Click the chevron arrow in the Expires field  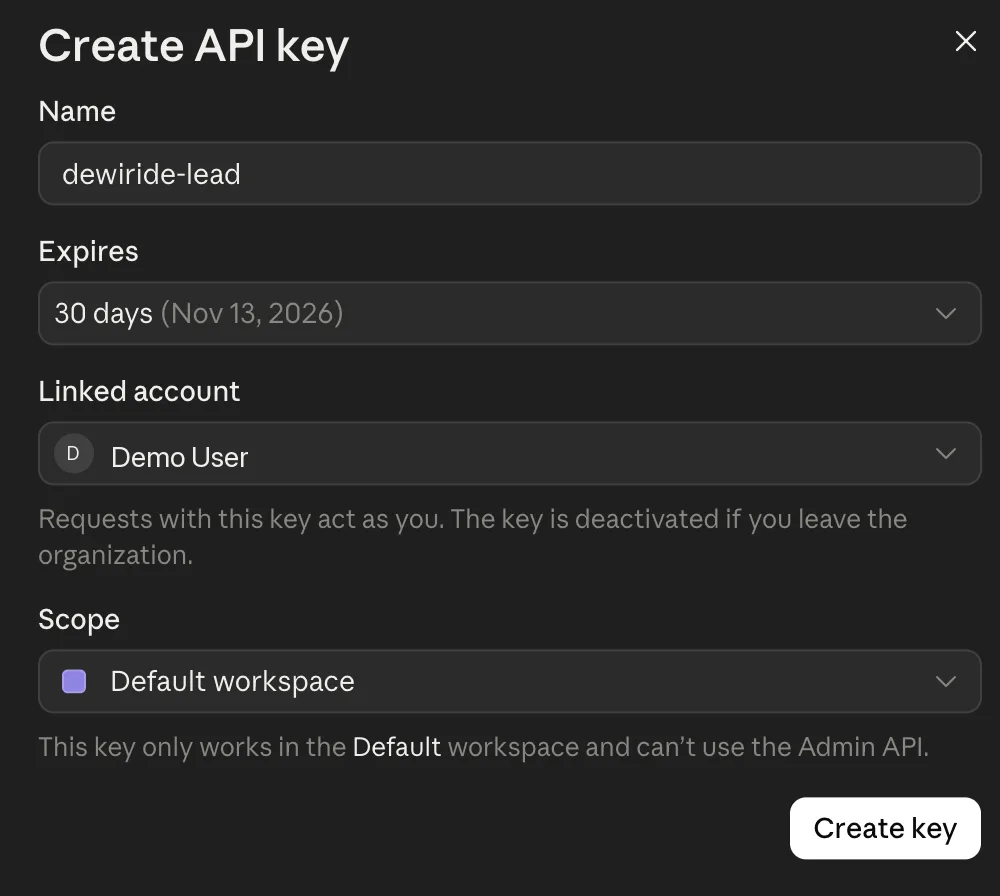946,313
